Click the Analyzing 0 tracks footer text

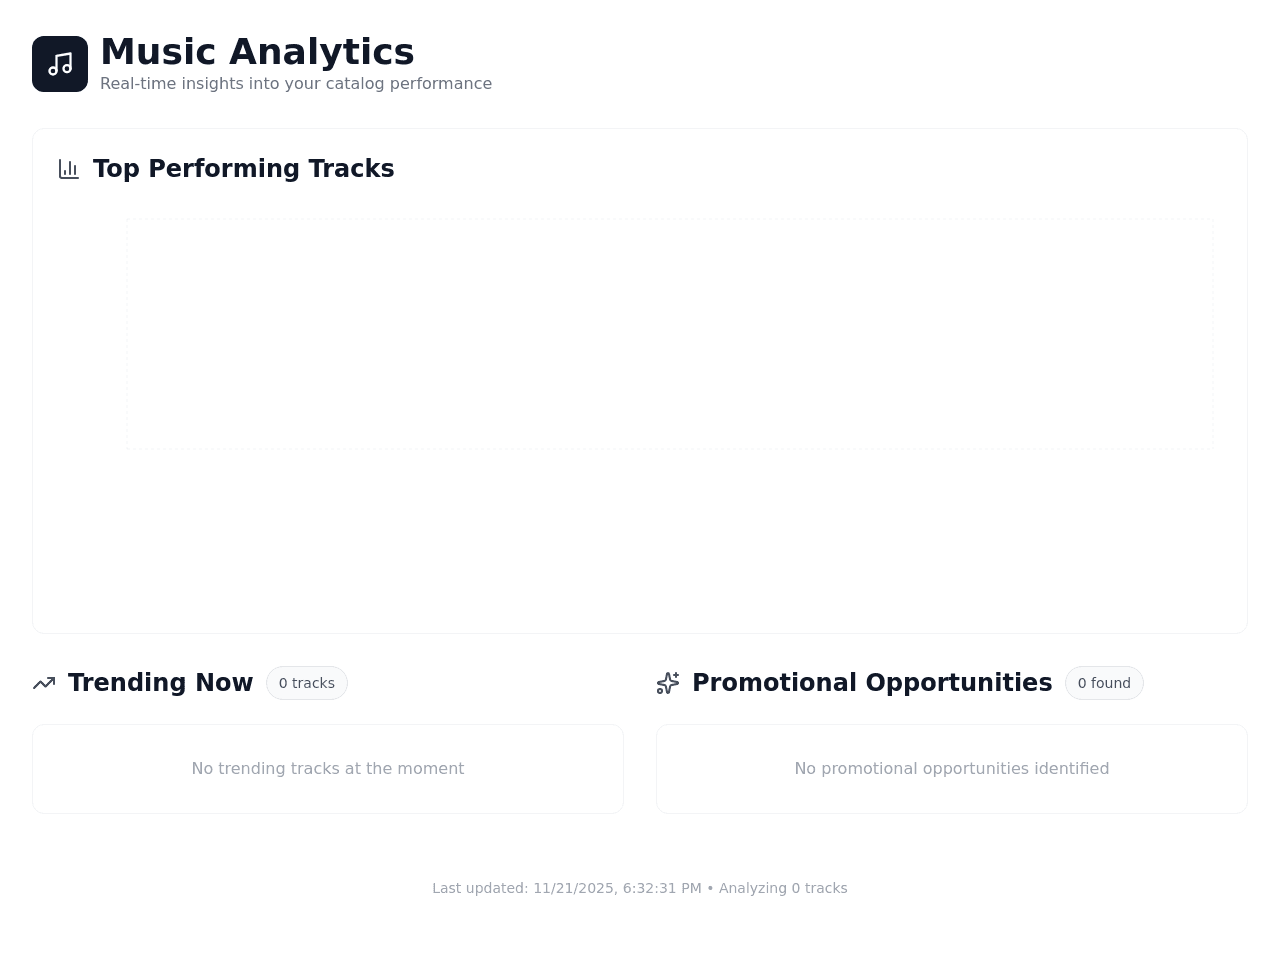tap(783, 888)
